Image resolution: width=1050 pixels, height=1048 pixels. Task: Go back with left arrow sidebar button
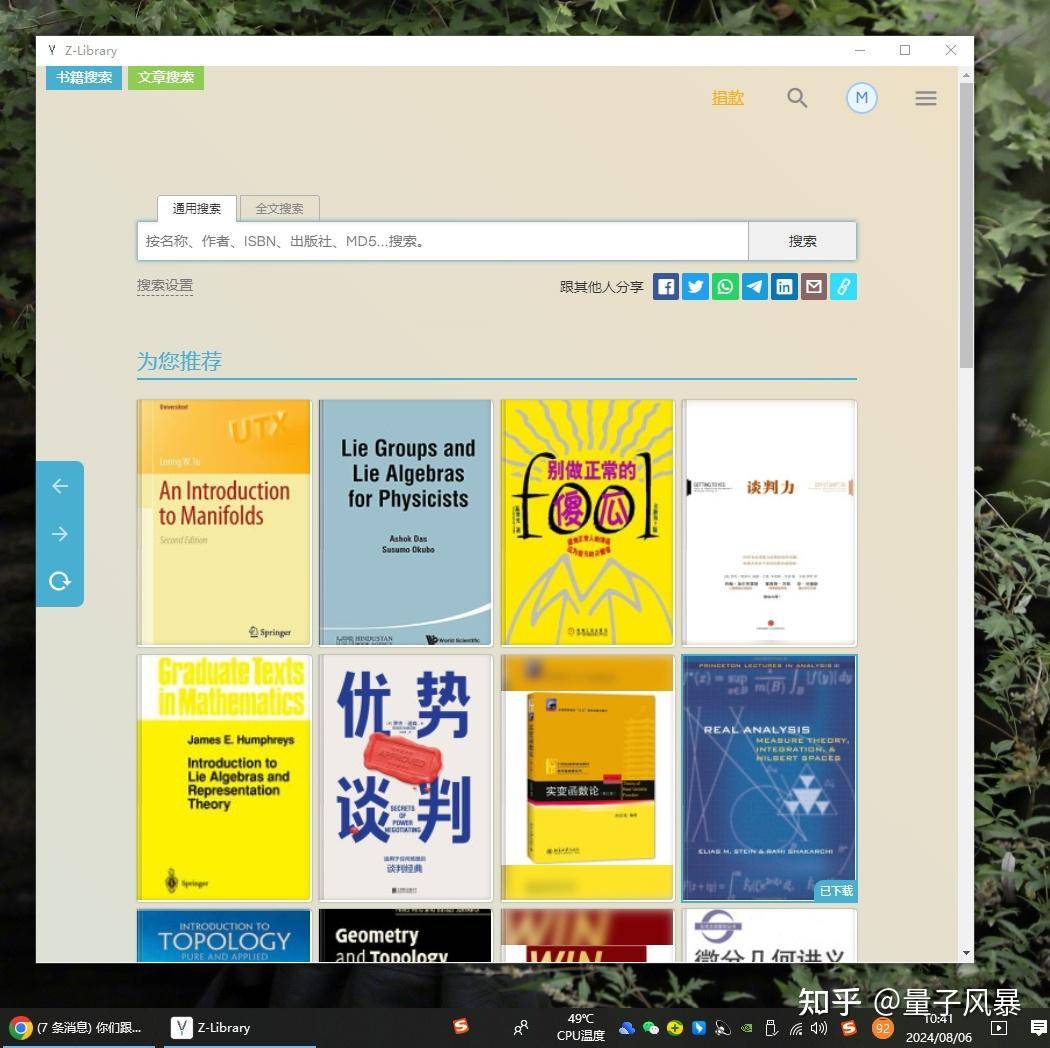(x=60, y=485)
